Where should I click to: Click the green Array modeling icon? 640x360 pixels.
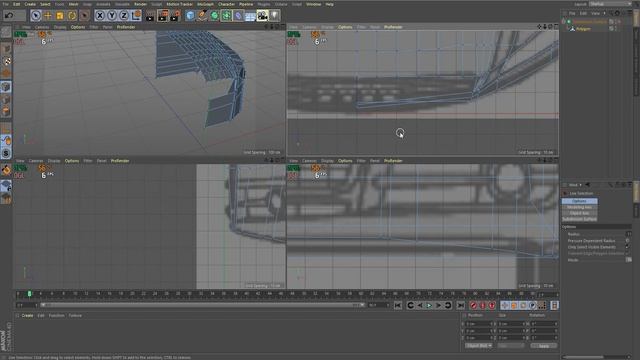[226, 16]
